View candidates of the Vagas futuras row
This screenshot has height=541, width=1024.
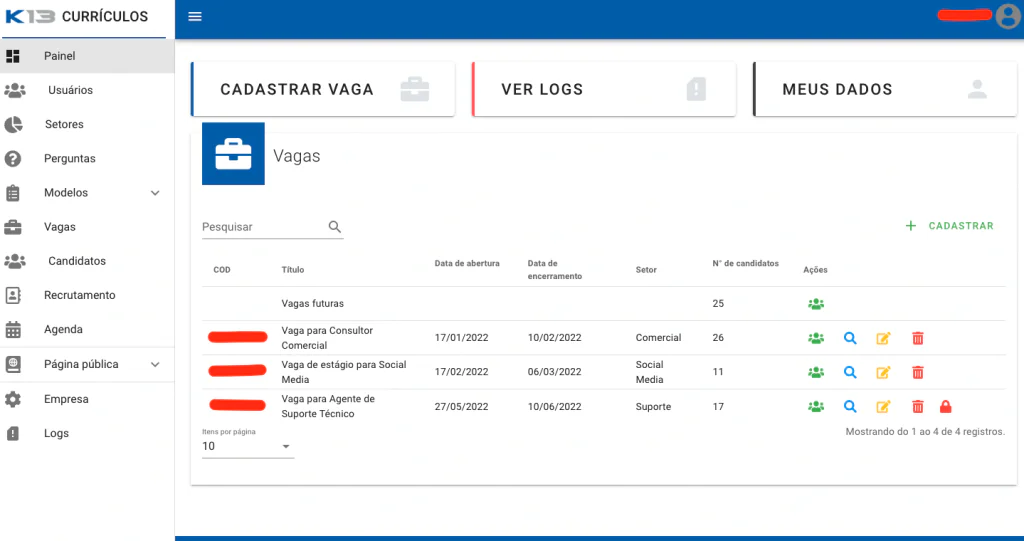coord(816,304)
